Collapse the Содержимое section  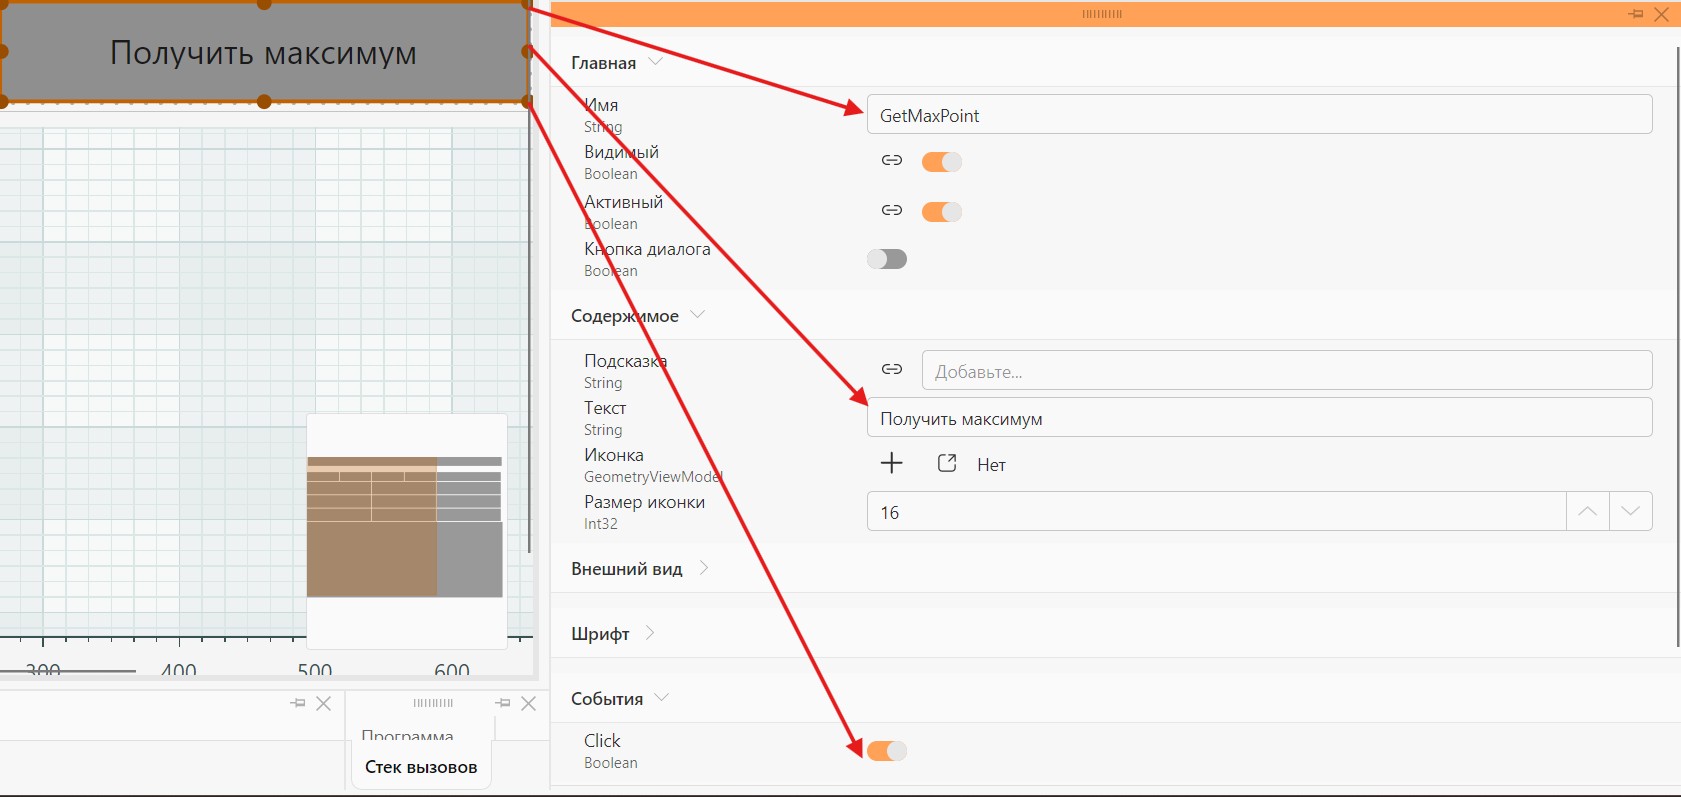(698, 315)
